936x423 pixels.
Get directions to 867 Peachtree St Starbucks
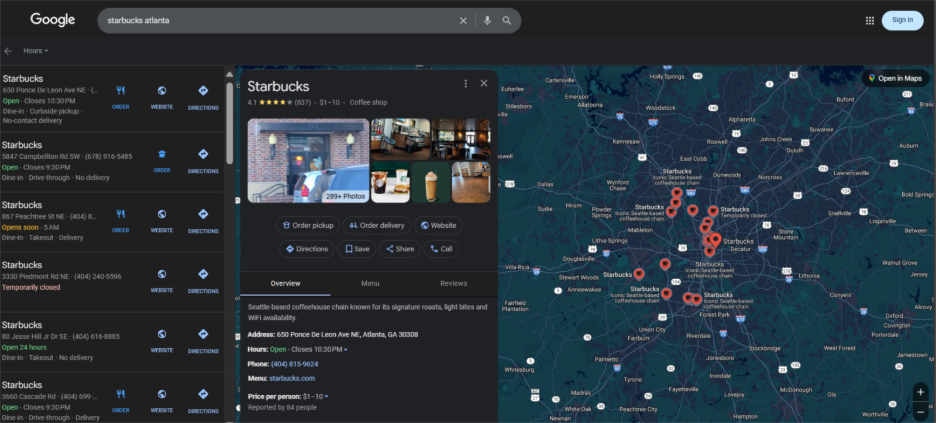click(x=203, y=221)
